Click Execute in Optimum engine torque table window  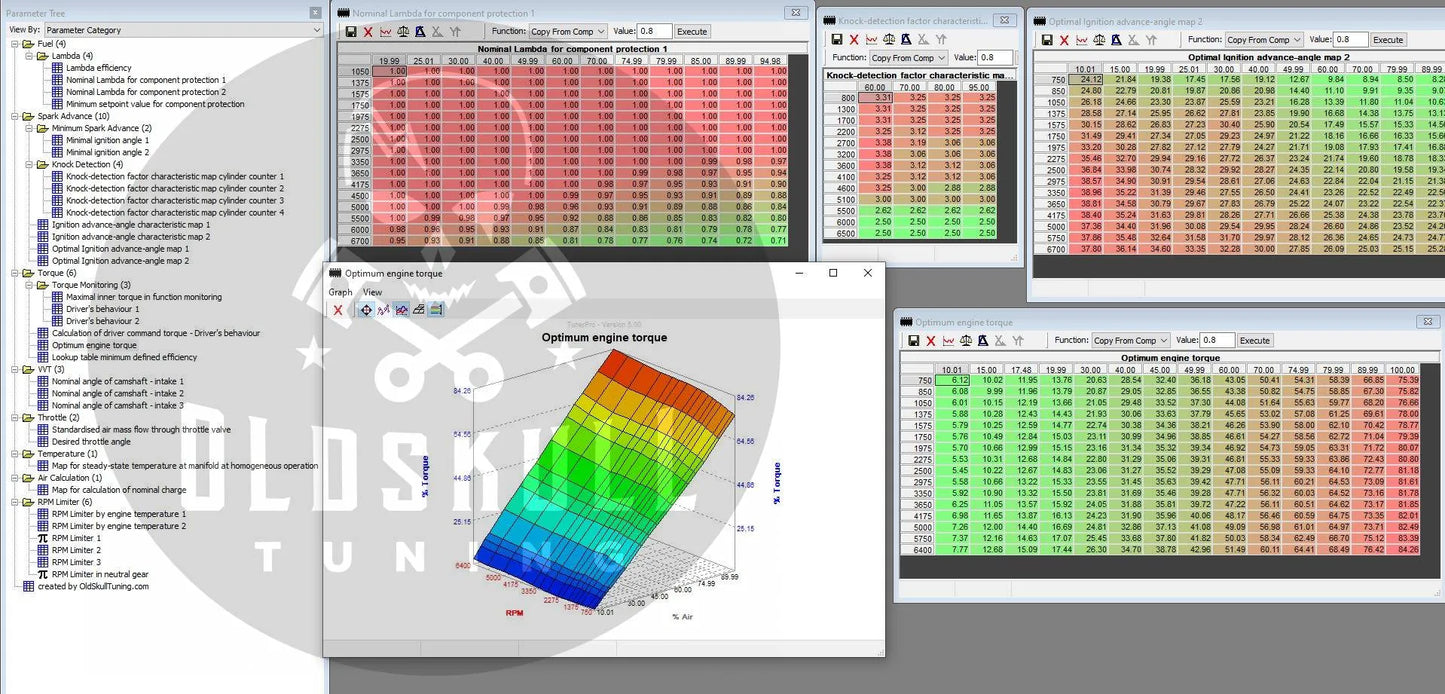click(x=1254, y=341)
